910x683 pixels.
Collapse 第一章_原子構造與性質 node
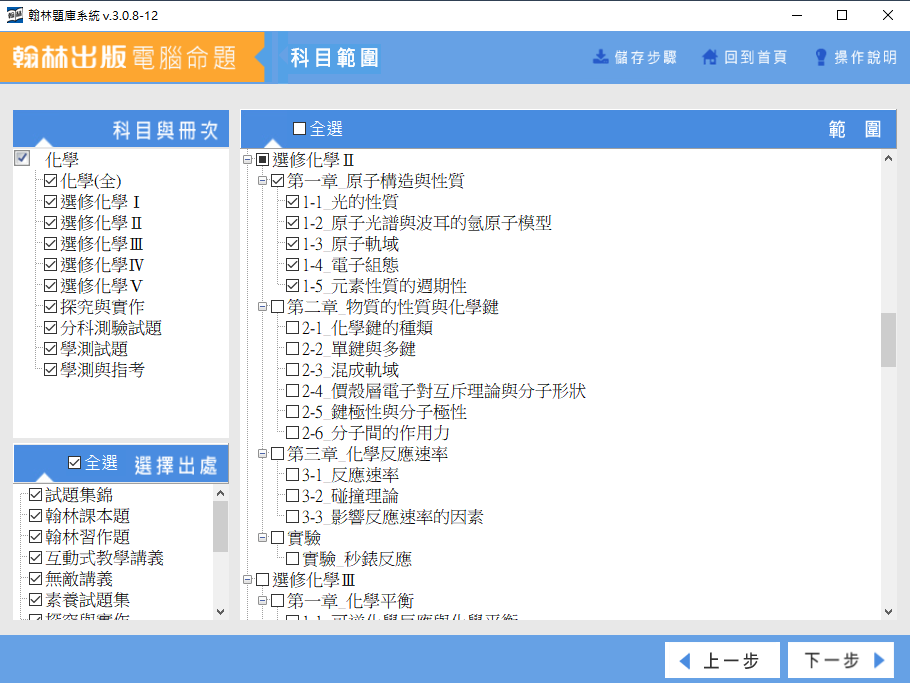pyautogui.click(x=262, y=181)
